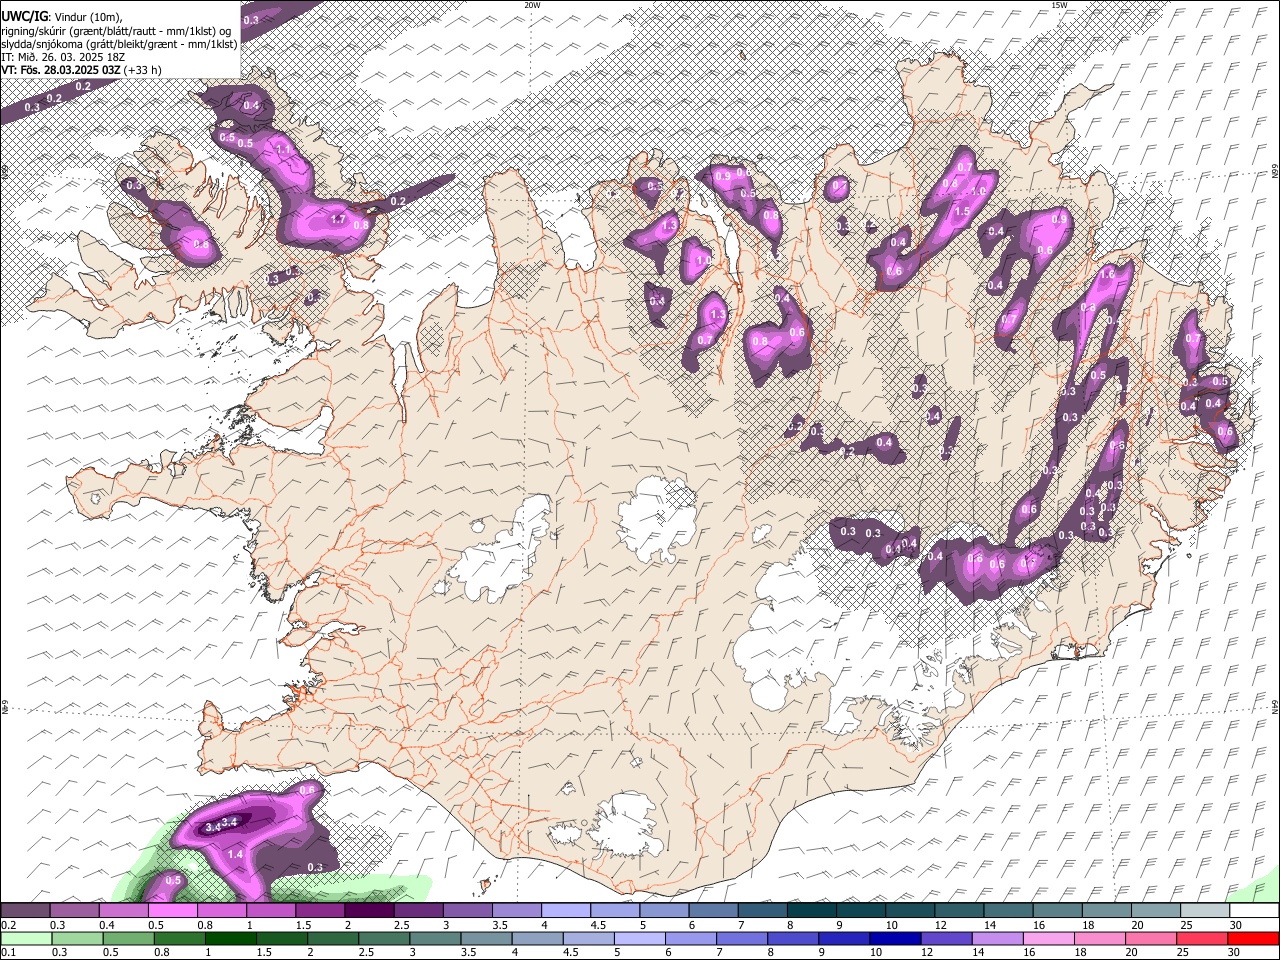
Task: Click the '1.6' snowfall value in the east
Action: [1107, 273]
